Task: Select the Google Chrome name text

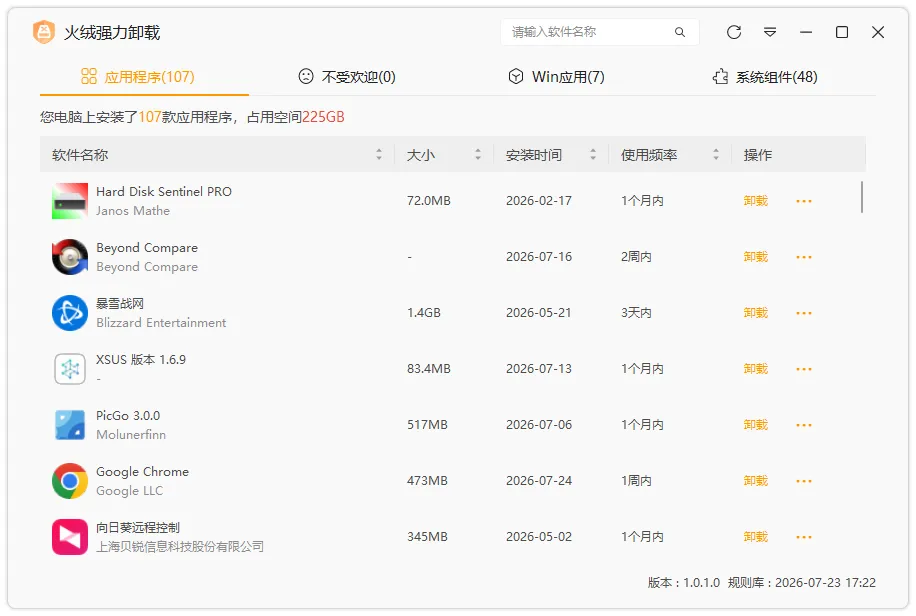Action: [142, 472]
